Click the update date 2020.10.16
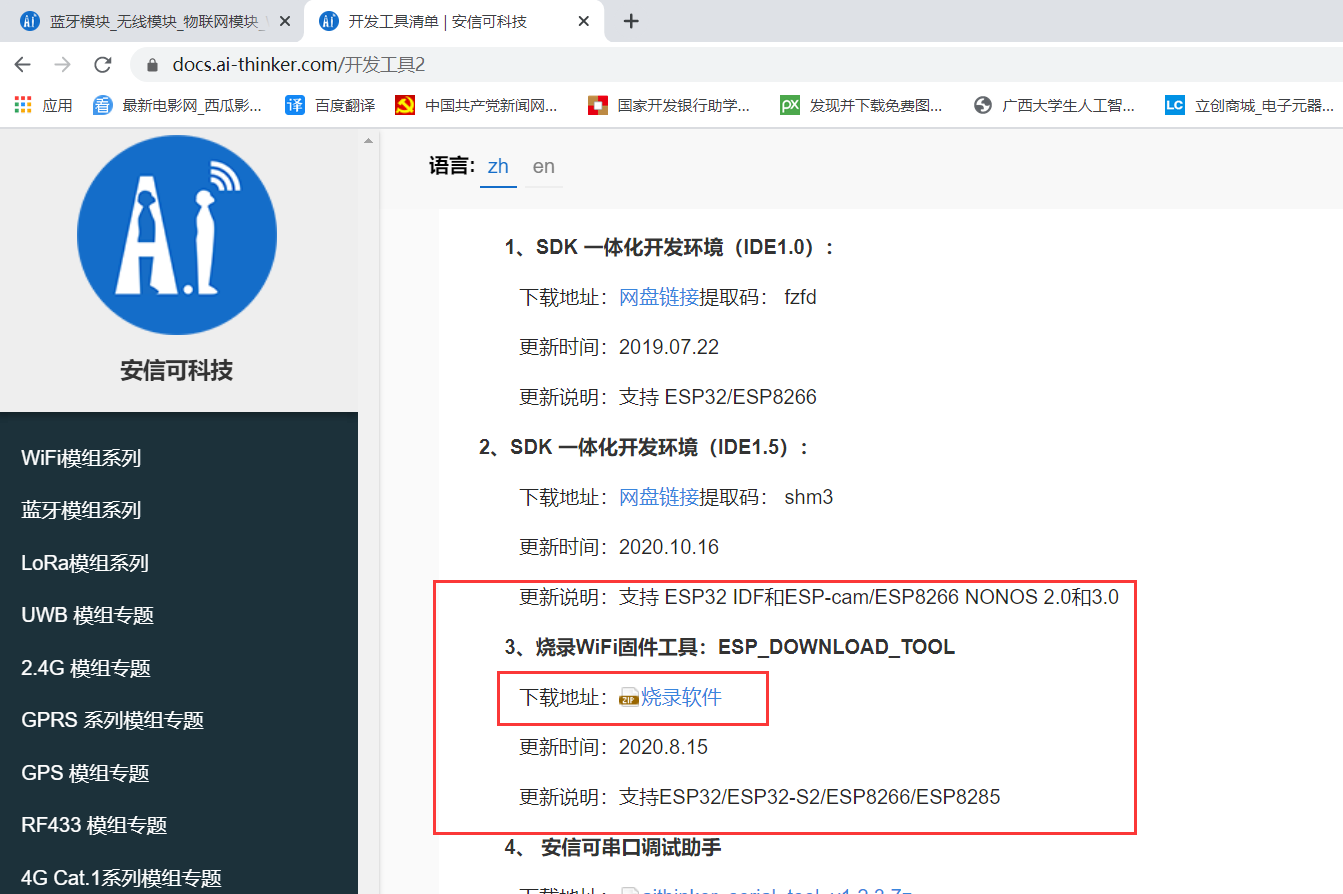The height and width of the screenshot is (894, 1343). click(x=669, y=547)
